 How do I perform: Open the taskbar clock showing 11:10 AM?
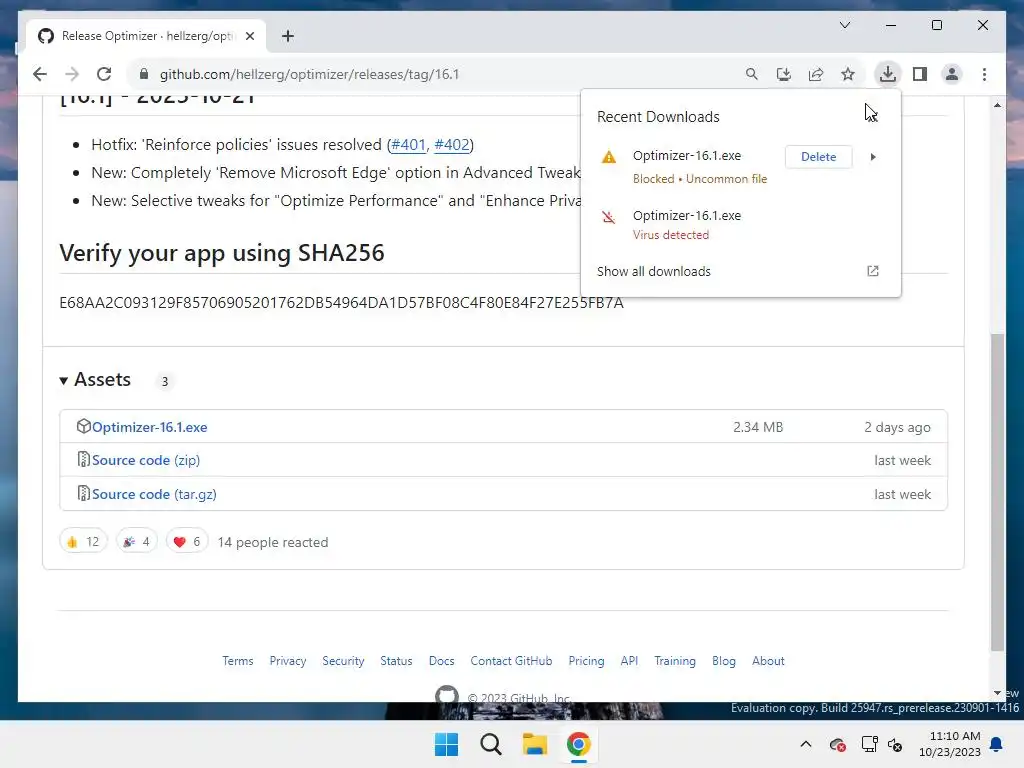click(950, 744)
